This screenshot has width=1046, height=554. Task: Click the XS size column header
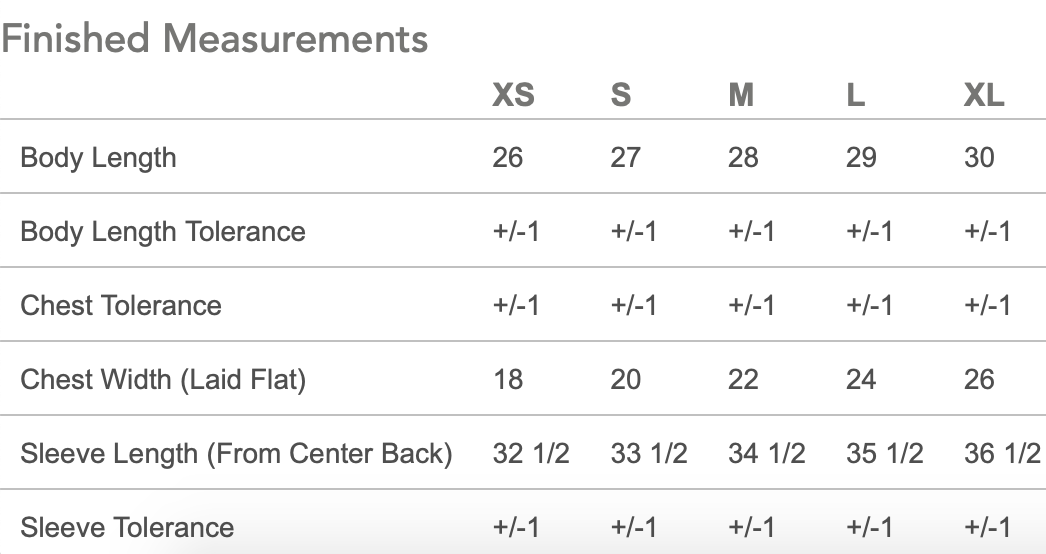(x=513, y=95)
